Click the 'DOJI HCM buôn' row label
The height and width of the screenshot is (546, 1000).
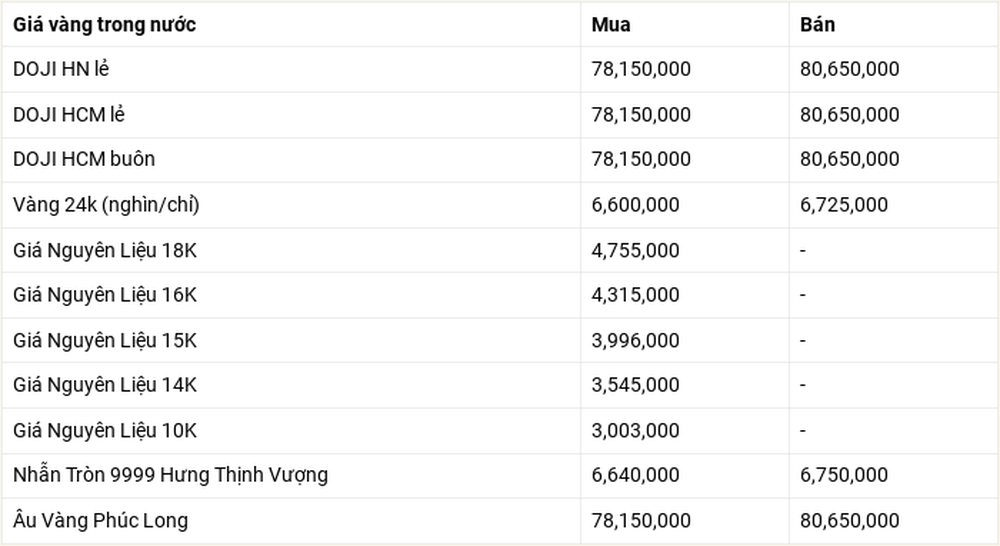[x=84, y=159]
